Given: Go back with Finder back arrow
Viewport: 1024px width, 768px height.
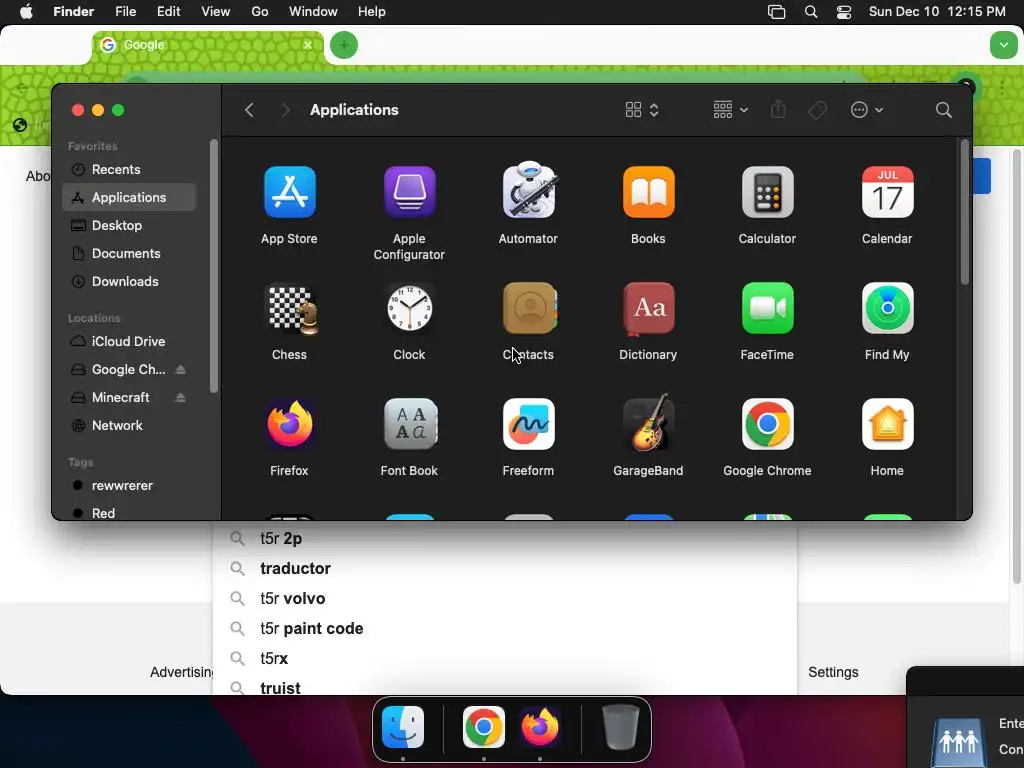Looking at the screenshot, I should [x=249, y=110].
